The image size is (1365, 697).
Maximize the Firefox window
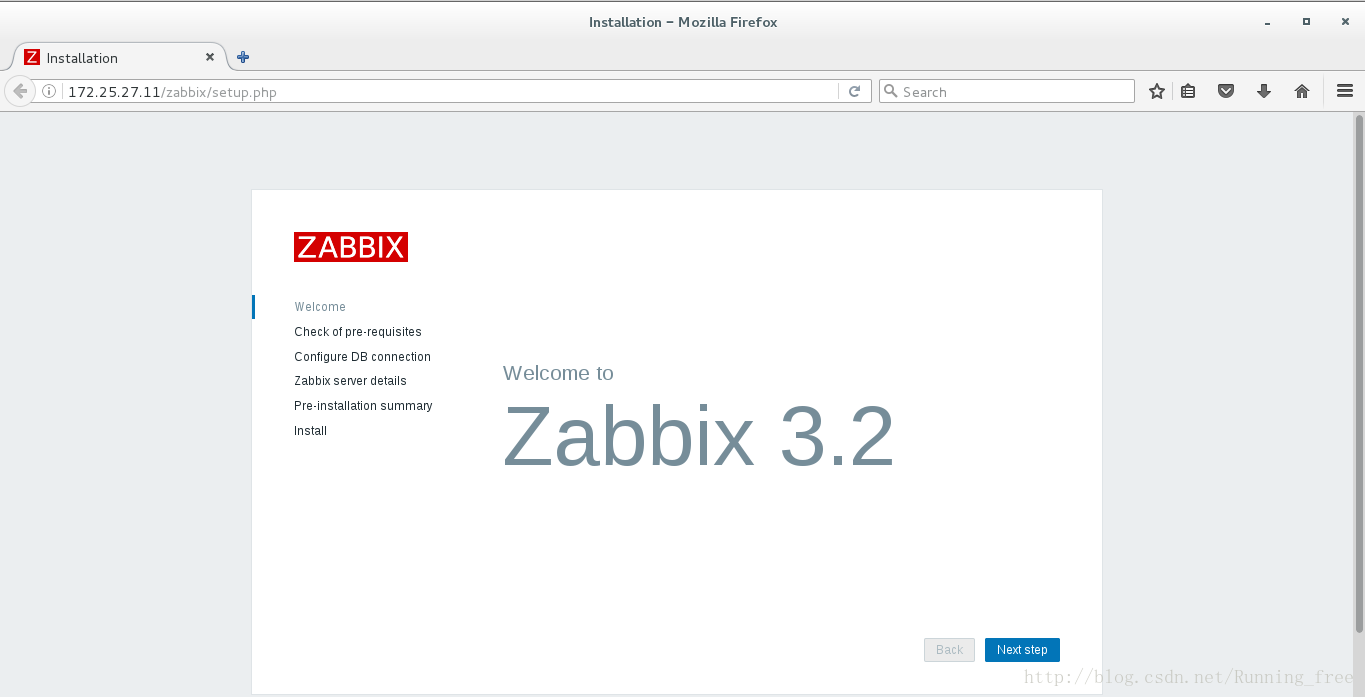[1306, 21]
